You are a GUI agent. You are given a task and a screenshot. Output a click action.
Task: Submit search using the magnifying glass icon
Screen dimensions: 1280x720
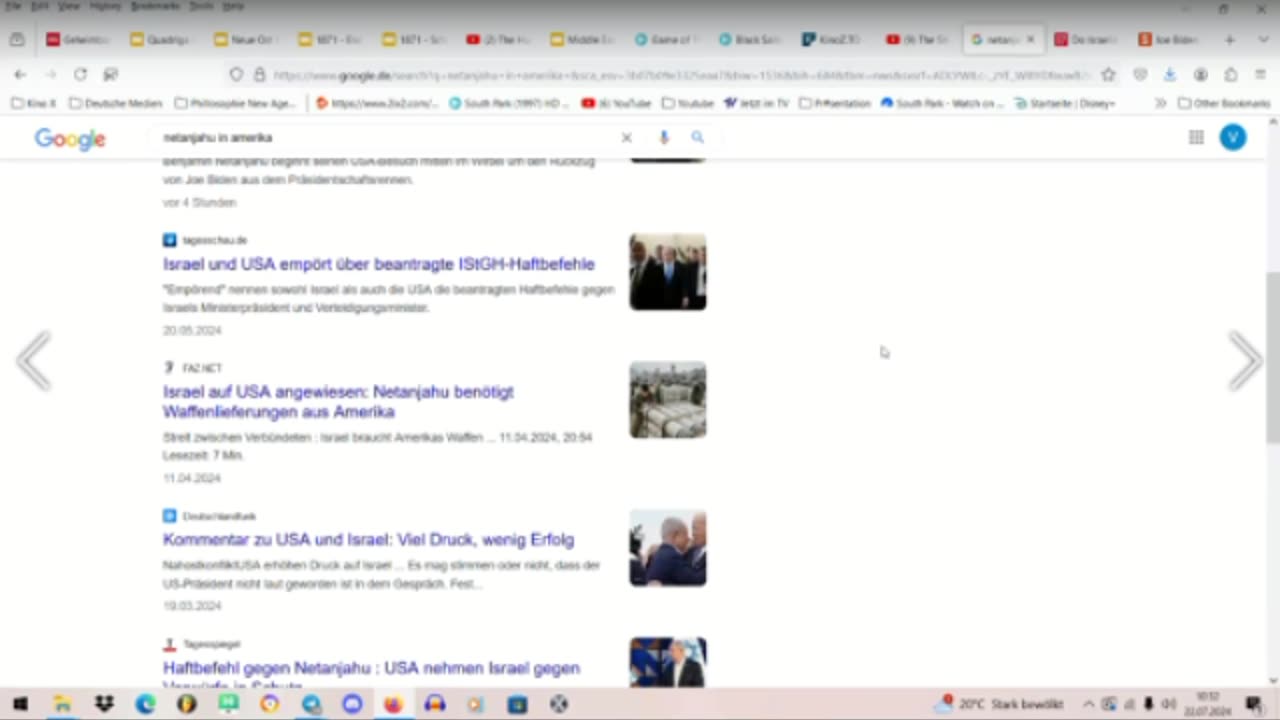click(x=697, y=138)
